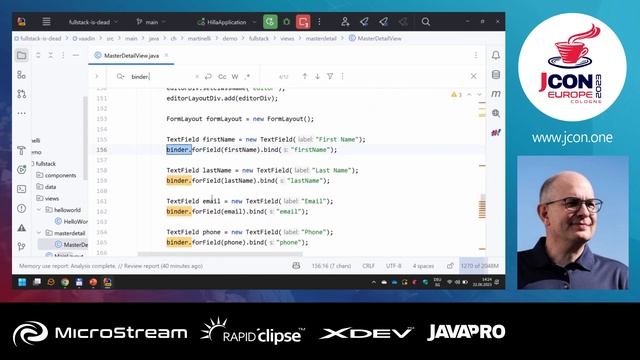Click the MasterDetailView breadcrumb
Image resolution: width=640 pixels, height=360 pixels.
click(376, 38)
